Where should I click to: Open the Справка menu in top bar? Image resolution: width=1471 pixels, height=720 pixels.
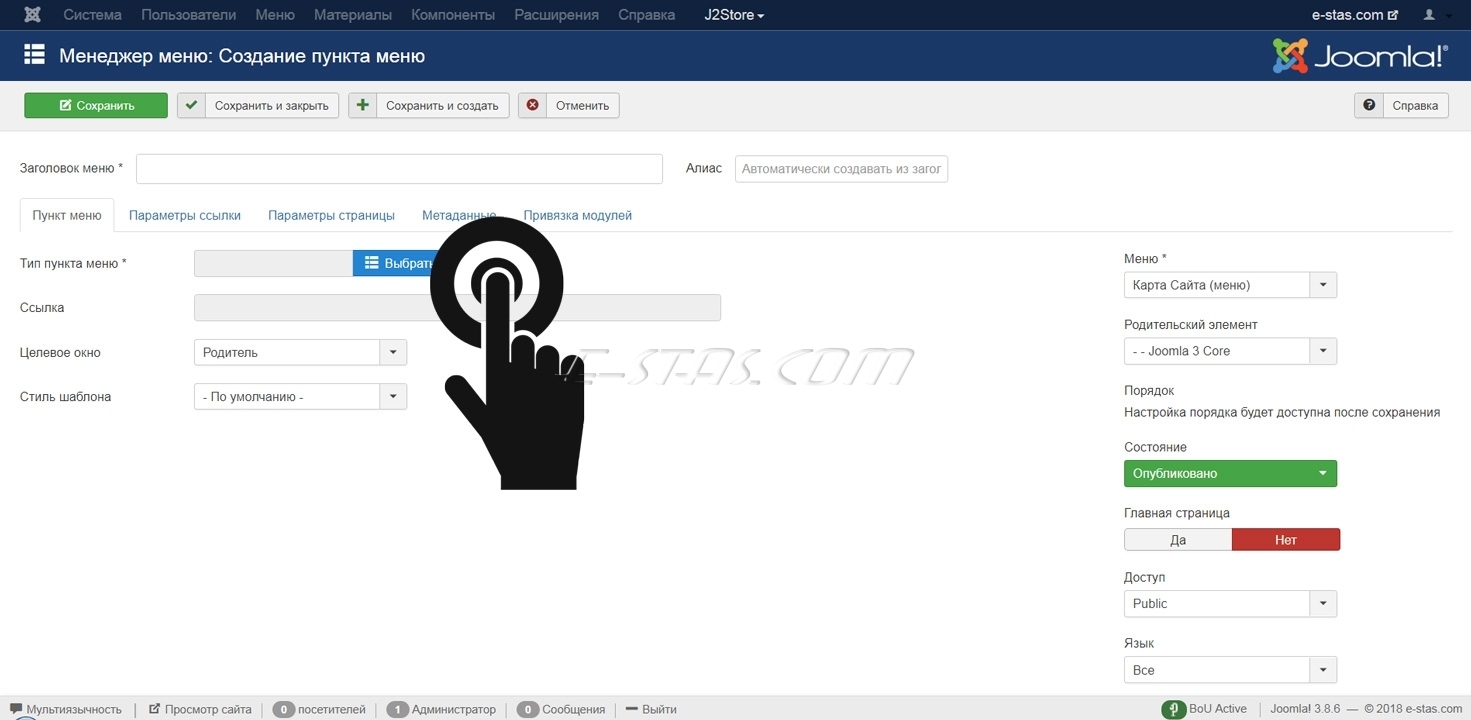click(x=647, y=15)
